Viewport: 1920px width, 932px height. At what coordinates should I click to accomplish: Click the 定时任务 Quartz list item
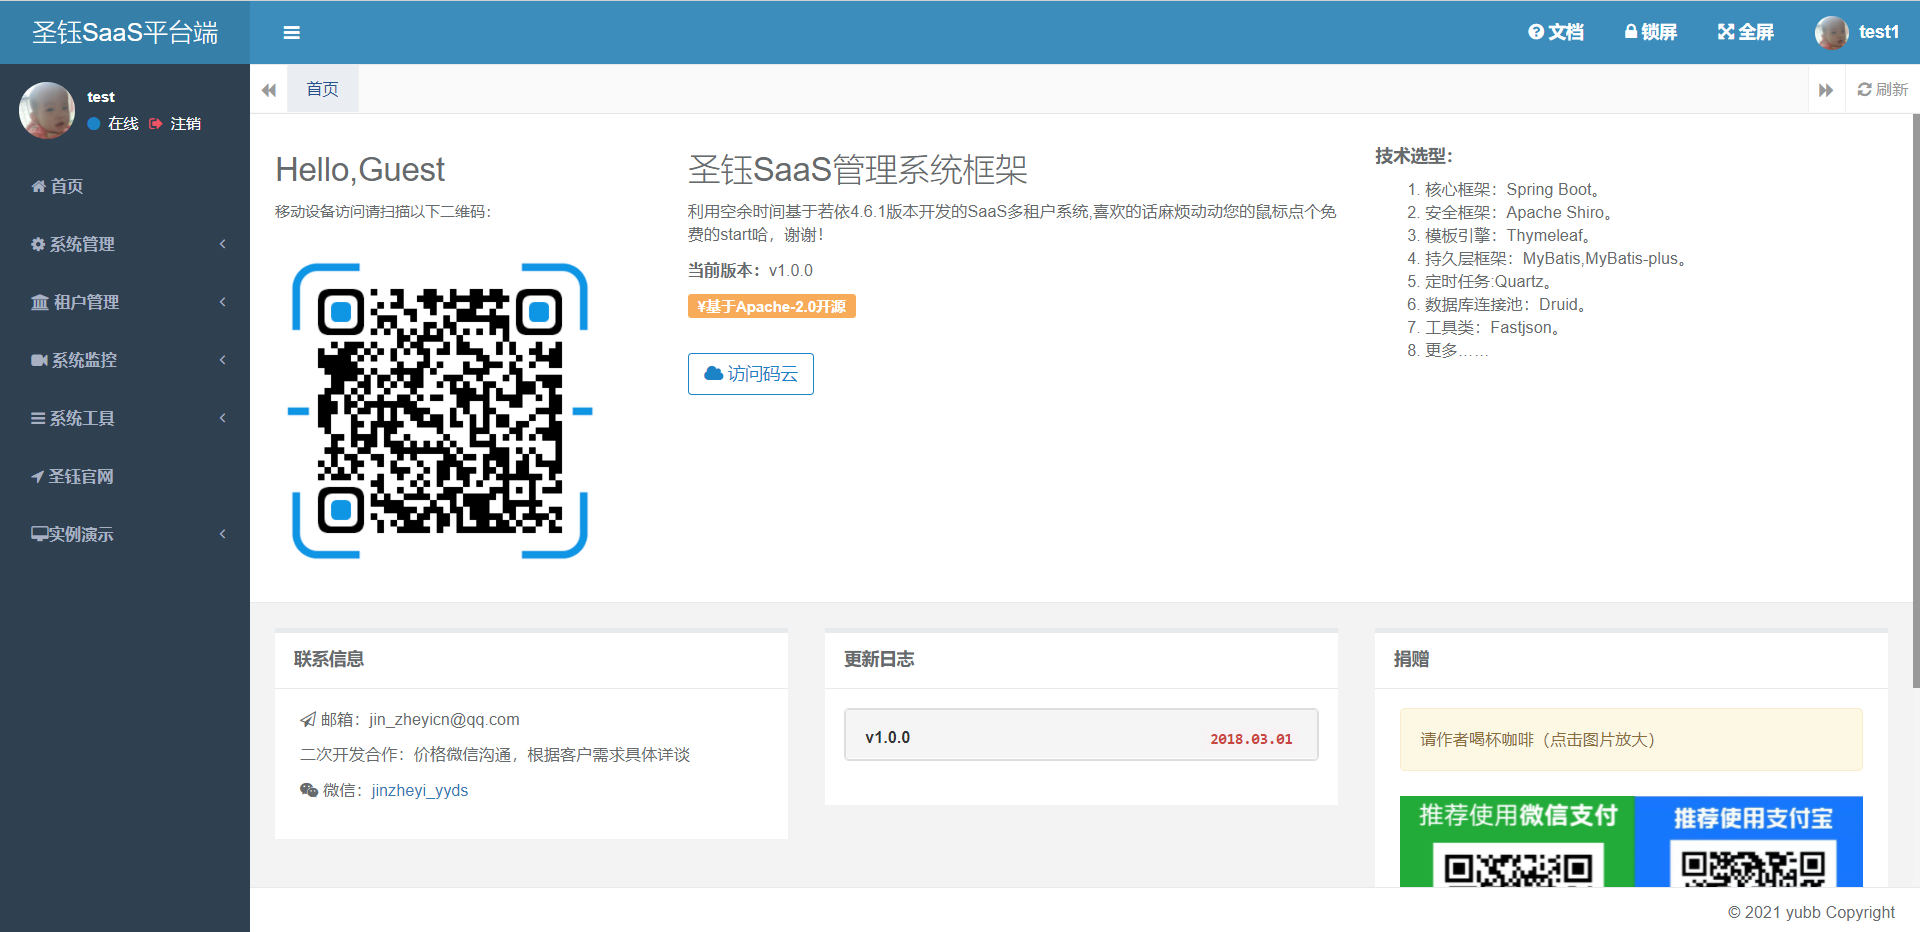[x=1489, y=281]
